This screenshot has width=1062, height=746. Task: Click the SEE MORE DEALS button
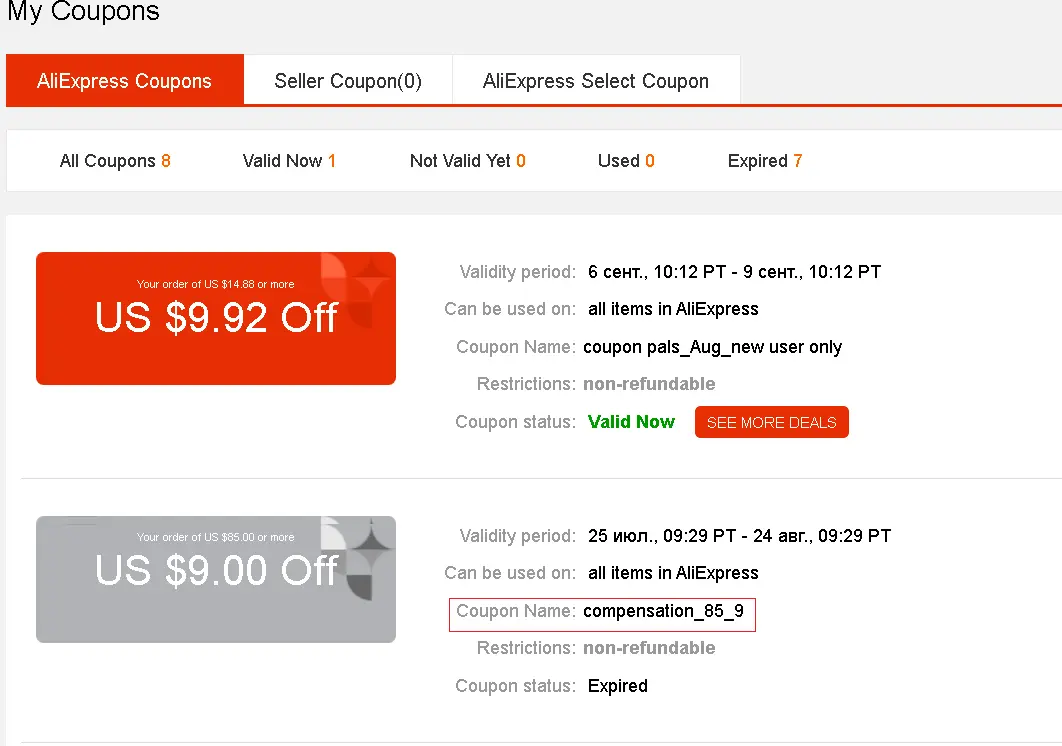pyautogui.click(x=771, y=422)
